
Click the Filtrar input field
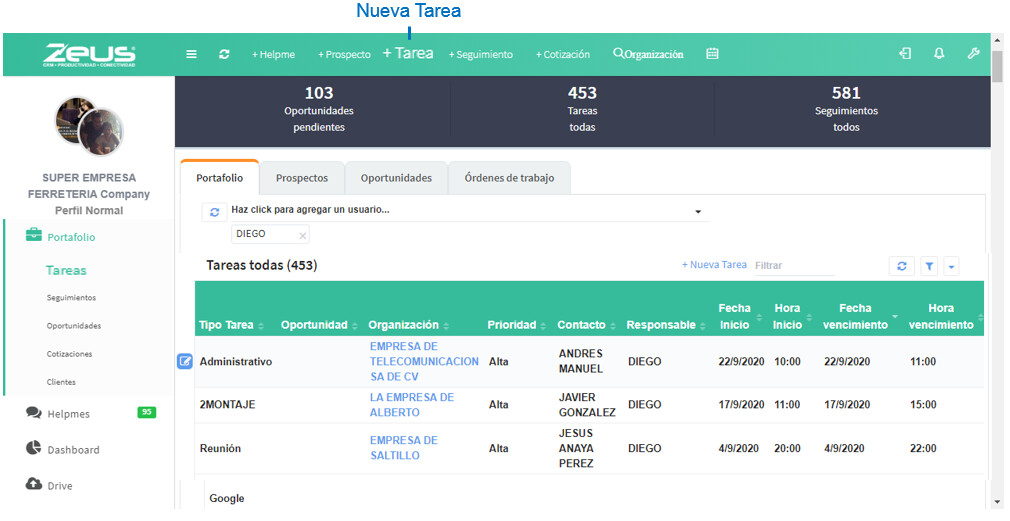pyautogui.click(x=793, y=266)
